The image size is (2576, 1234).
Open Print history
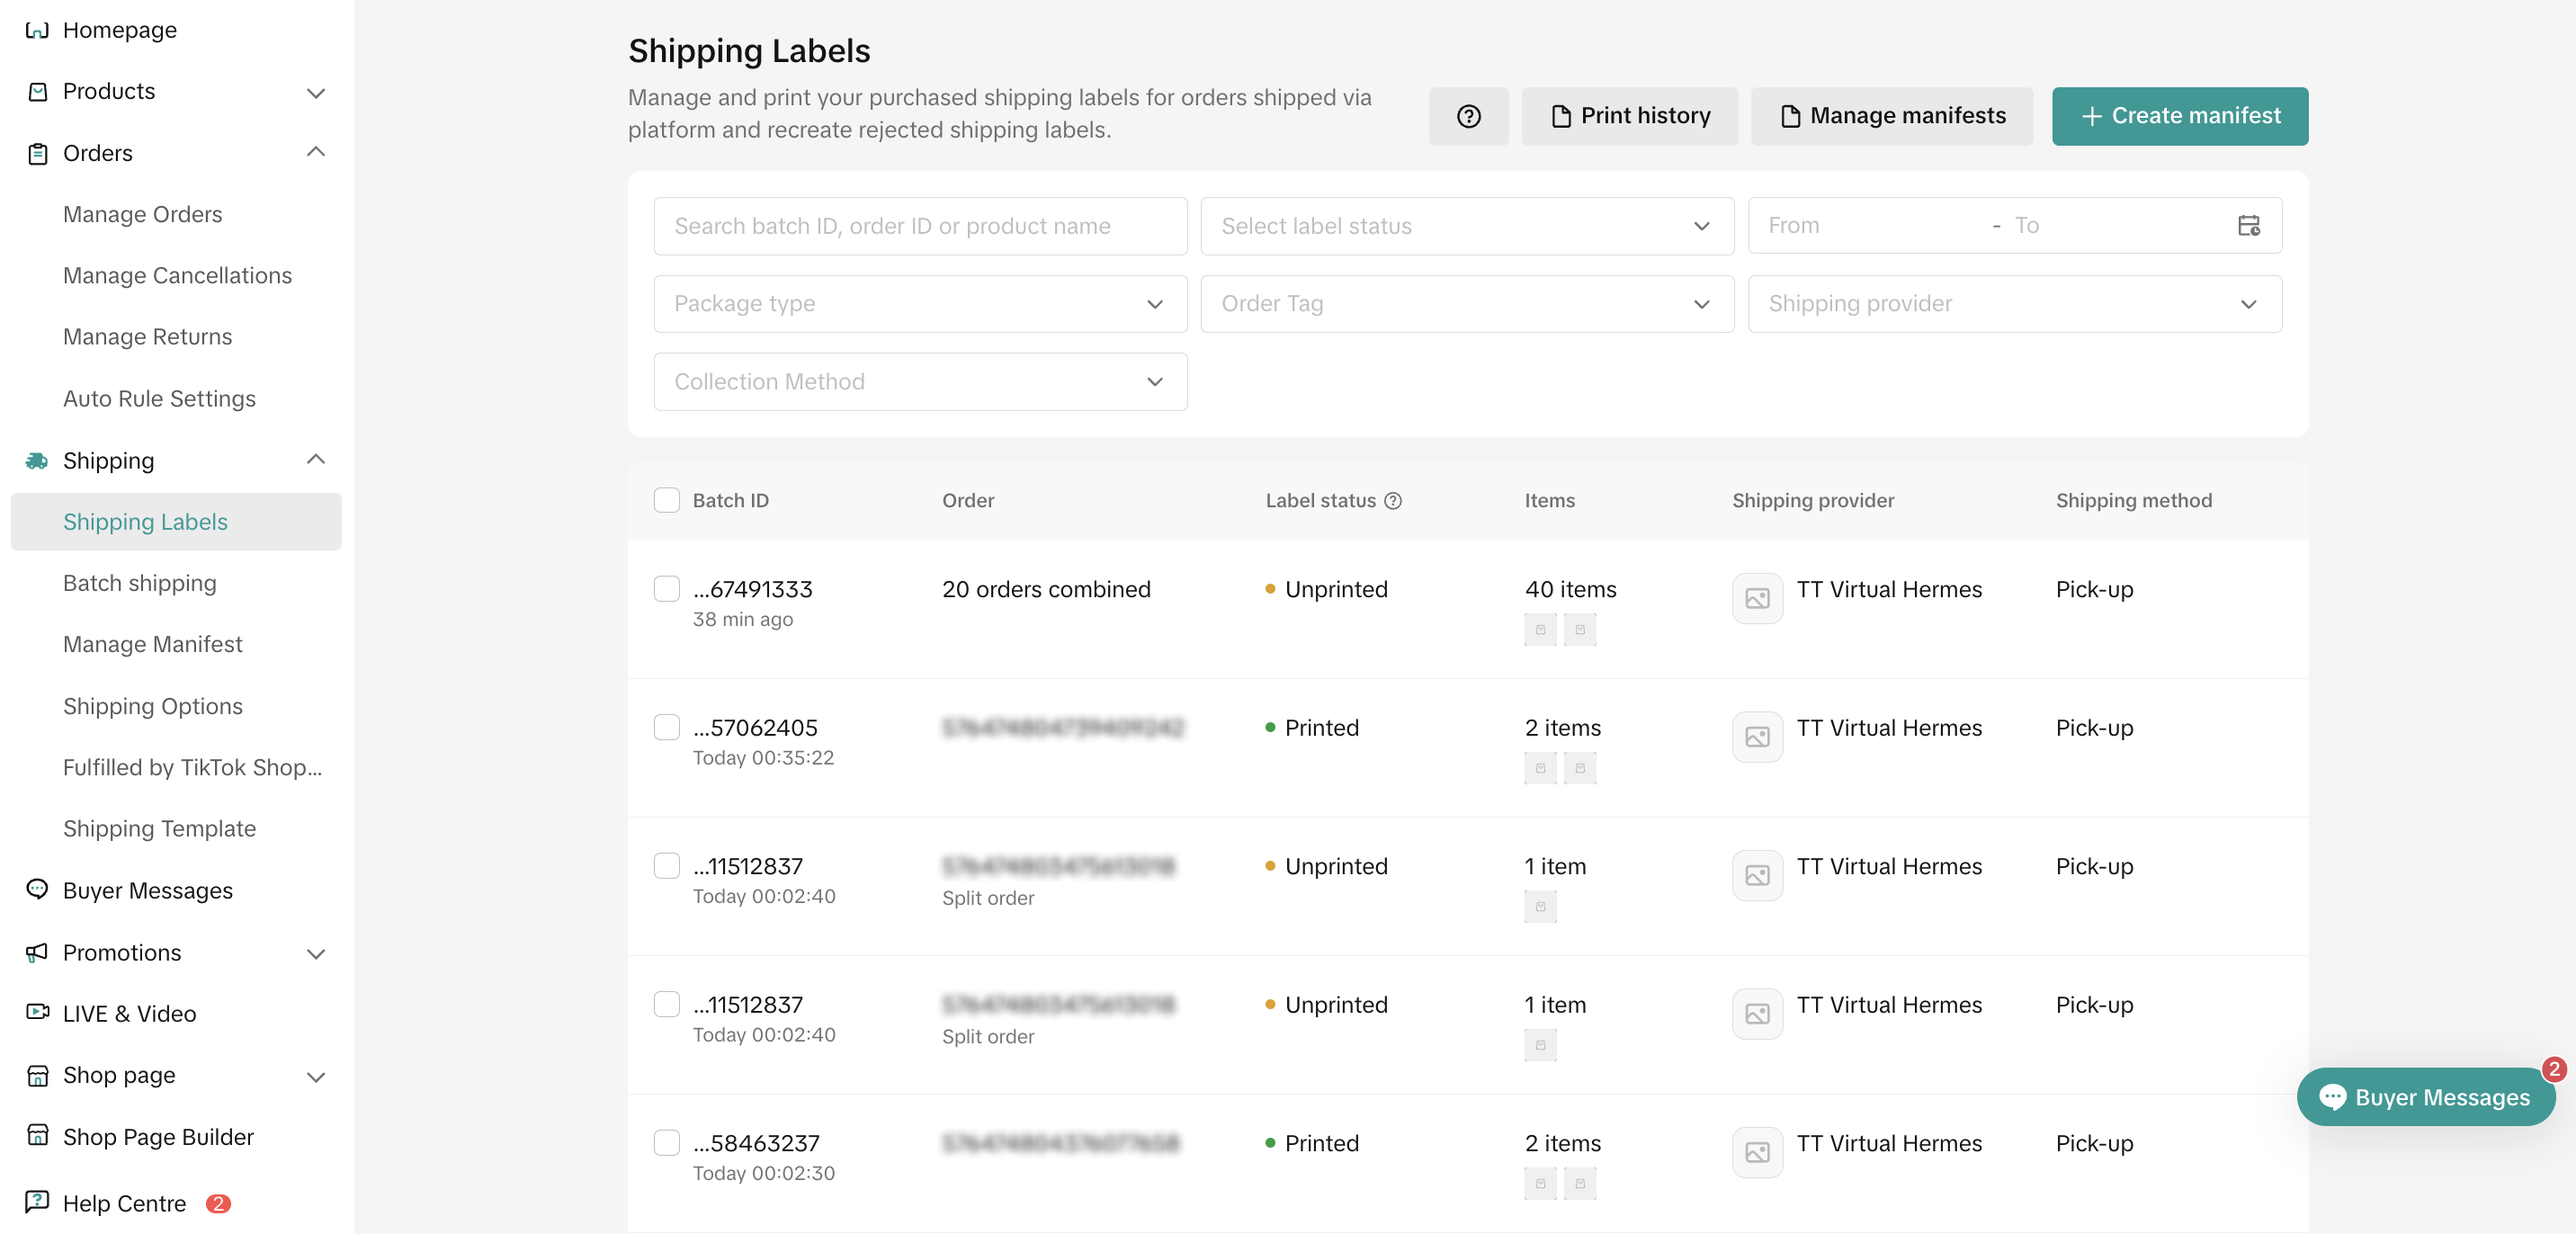[1629, 116]
